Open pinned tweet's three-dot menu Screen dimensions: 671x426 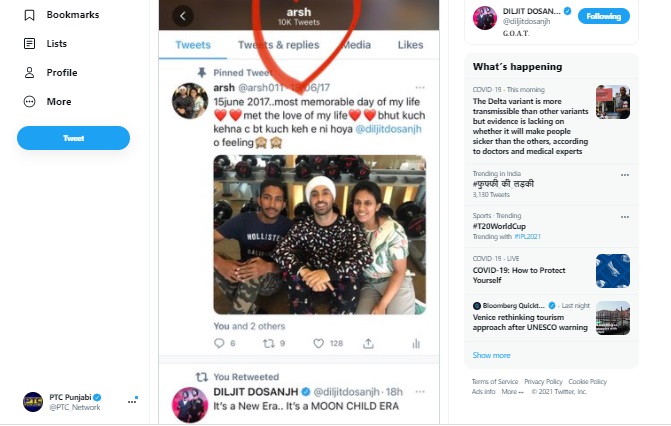pyautogui.click(x=420, y=88)
